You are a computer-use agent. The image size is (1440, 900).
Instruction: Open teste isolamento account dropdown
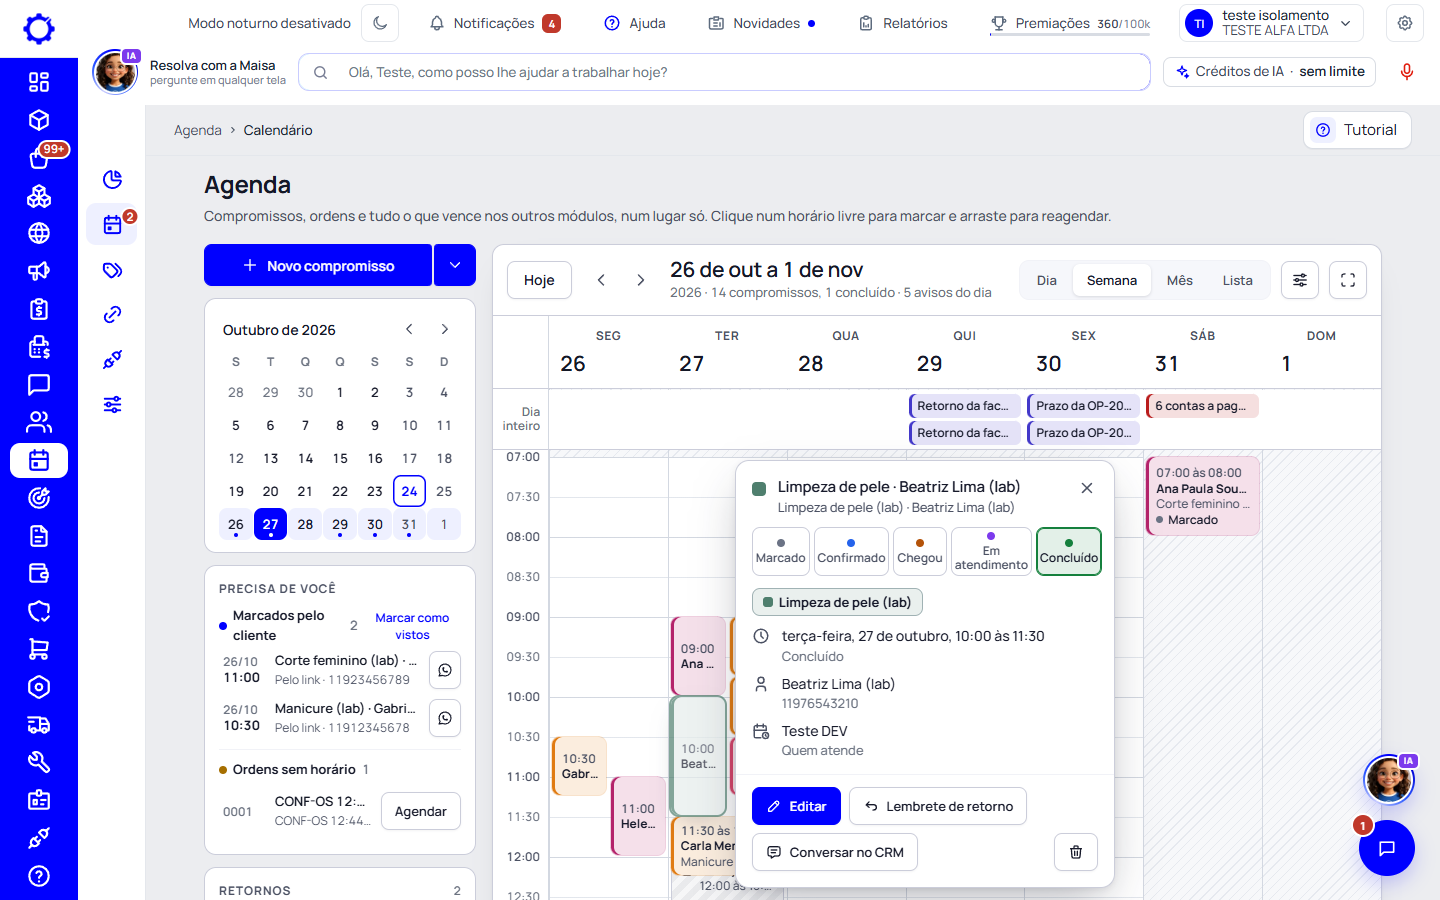tap(1271, 23)
